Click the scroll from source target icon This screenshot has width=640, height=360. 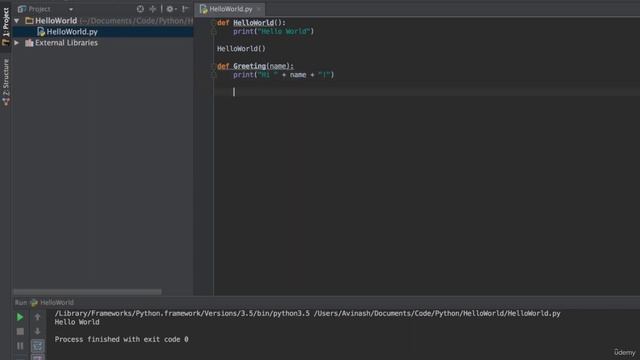coord(140,9)
